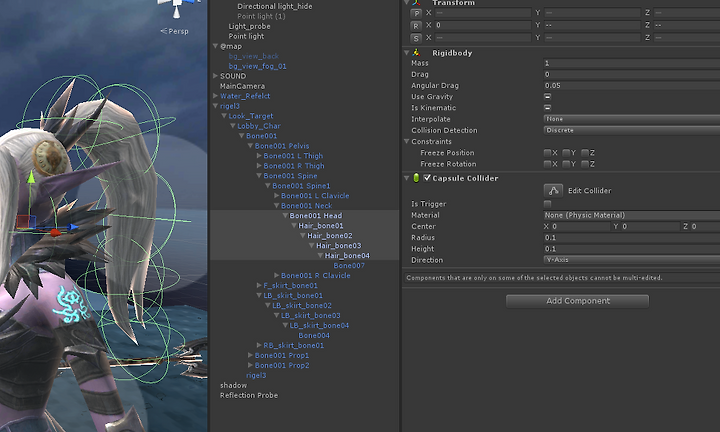Select Light_probe in hierarchy
The height and width of the screenshot is (432, 720).
tap(249, 26)
